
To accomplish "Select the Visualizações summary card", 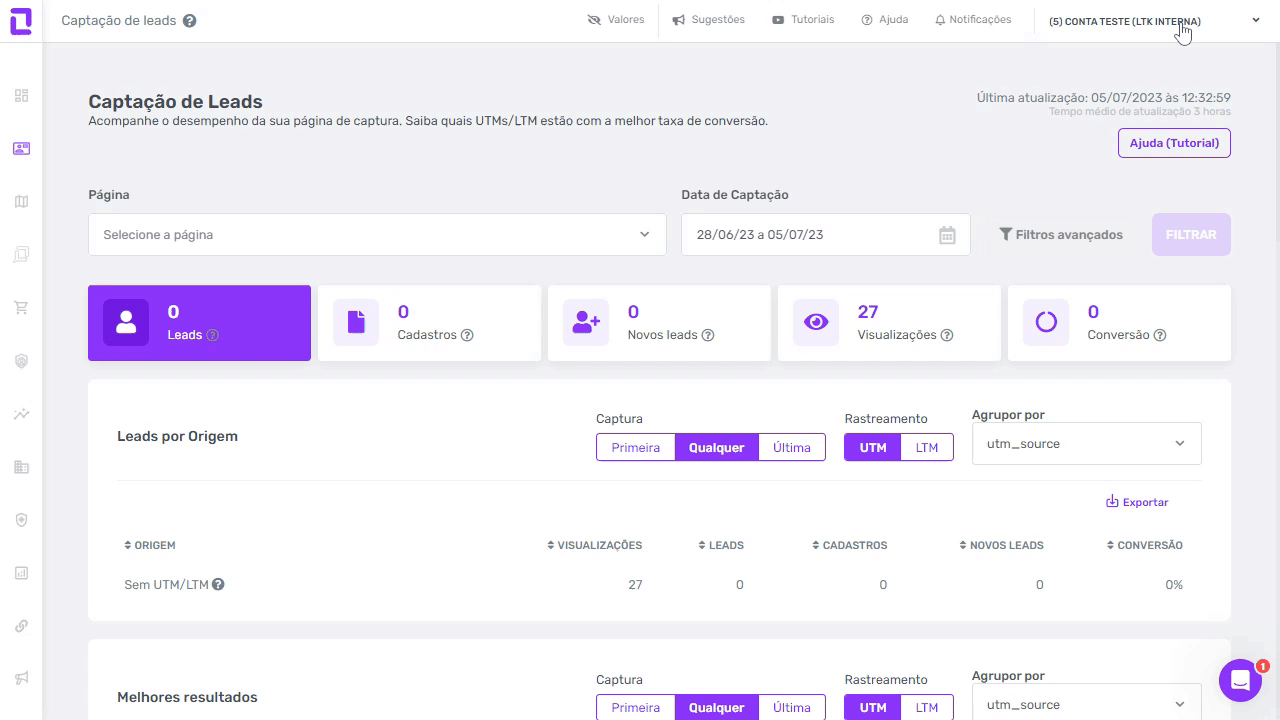I will coord(889,323).
